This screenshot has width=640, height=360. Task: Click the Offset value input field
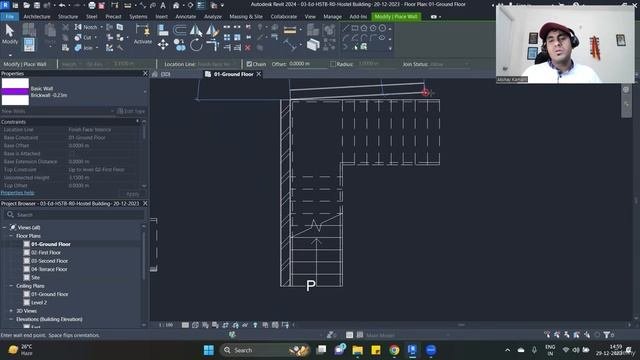pyautogui.click(x=307, y=64)
